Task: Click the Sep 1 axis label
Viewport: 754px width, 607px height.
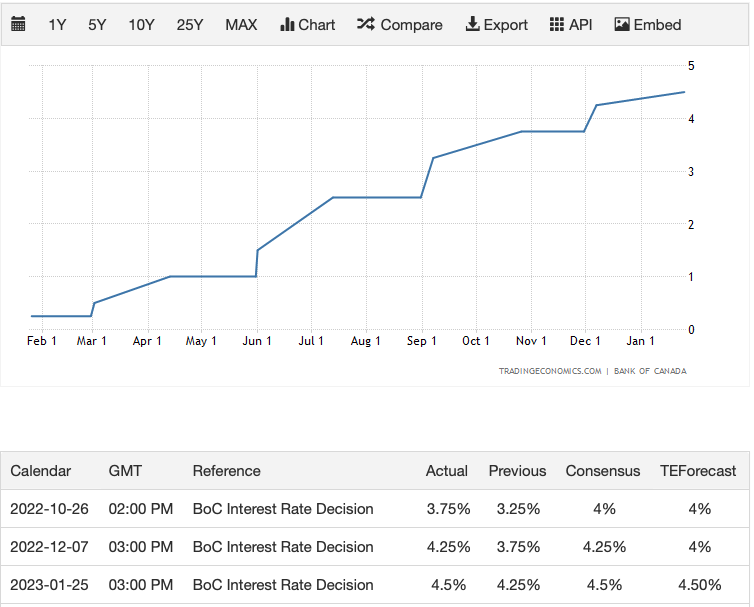Action: click(422, 341)
